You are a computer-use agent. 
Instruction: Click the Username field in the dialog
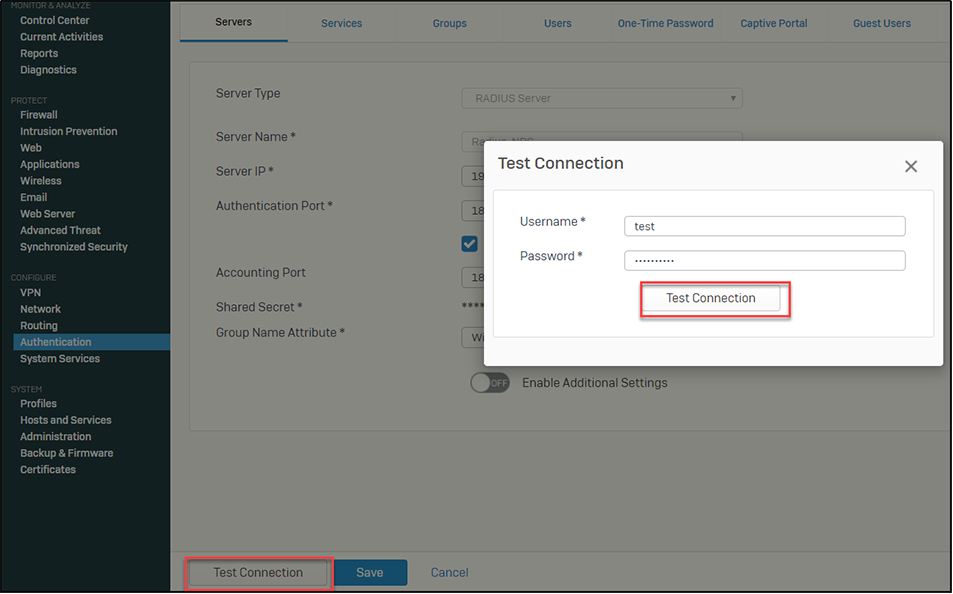764,226
